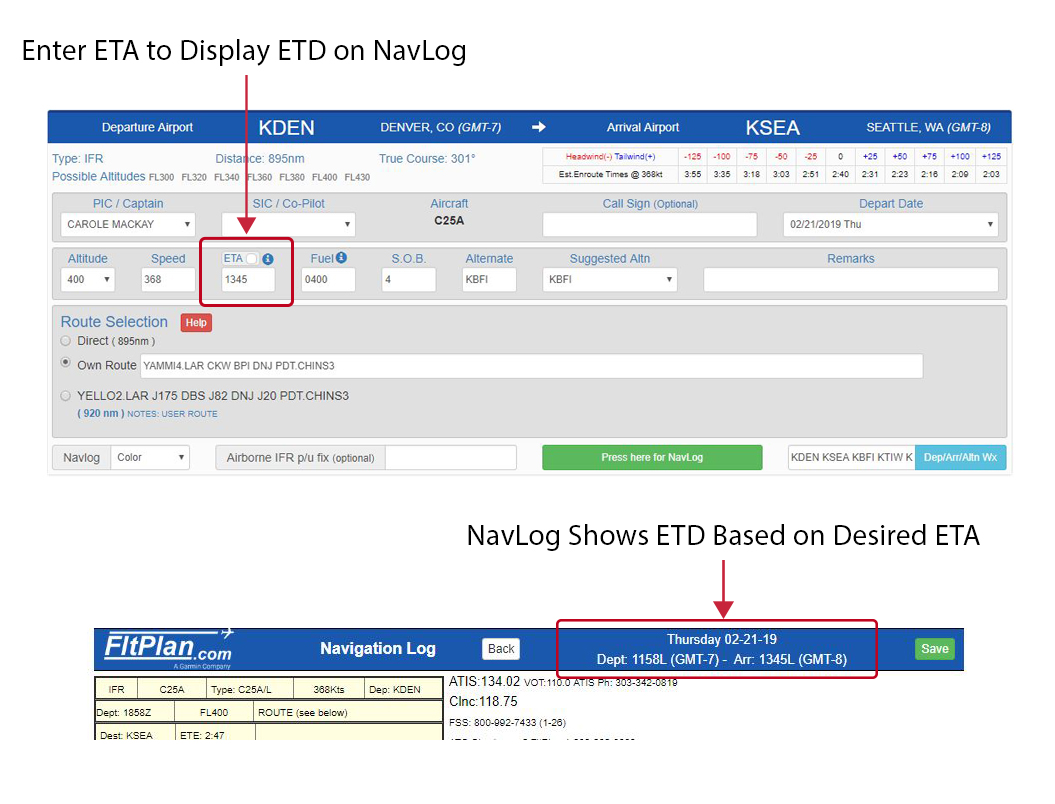Click the Thursday 02-21-19 date text
Viewport: 1055px width, 804px height.
click(722, 639)
